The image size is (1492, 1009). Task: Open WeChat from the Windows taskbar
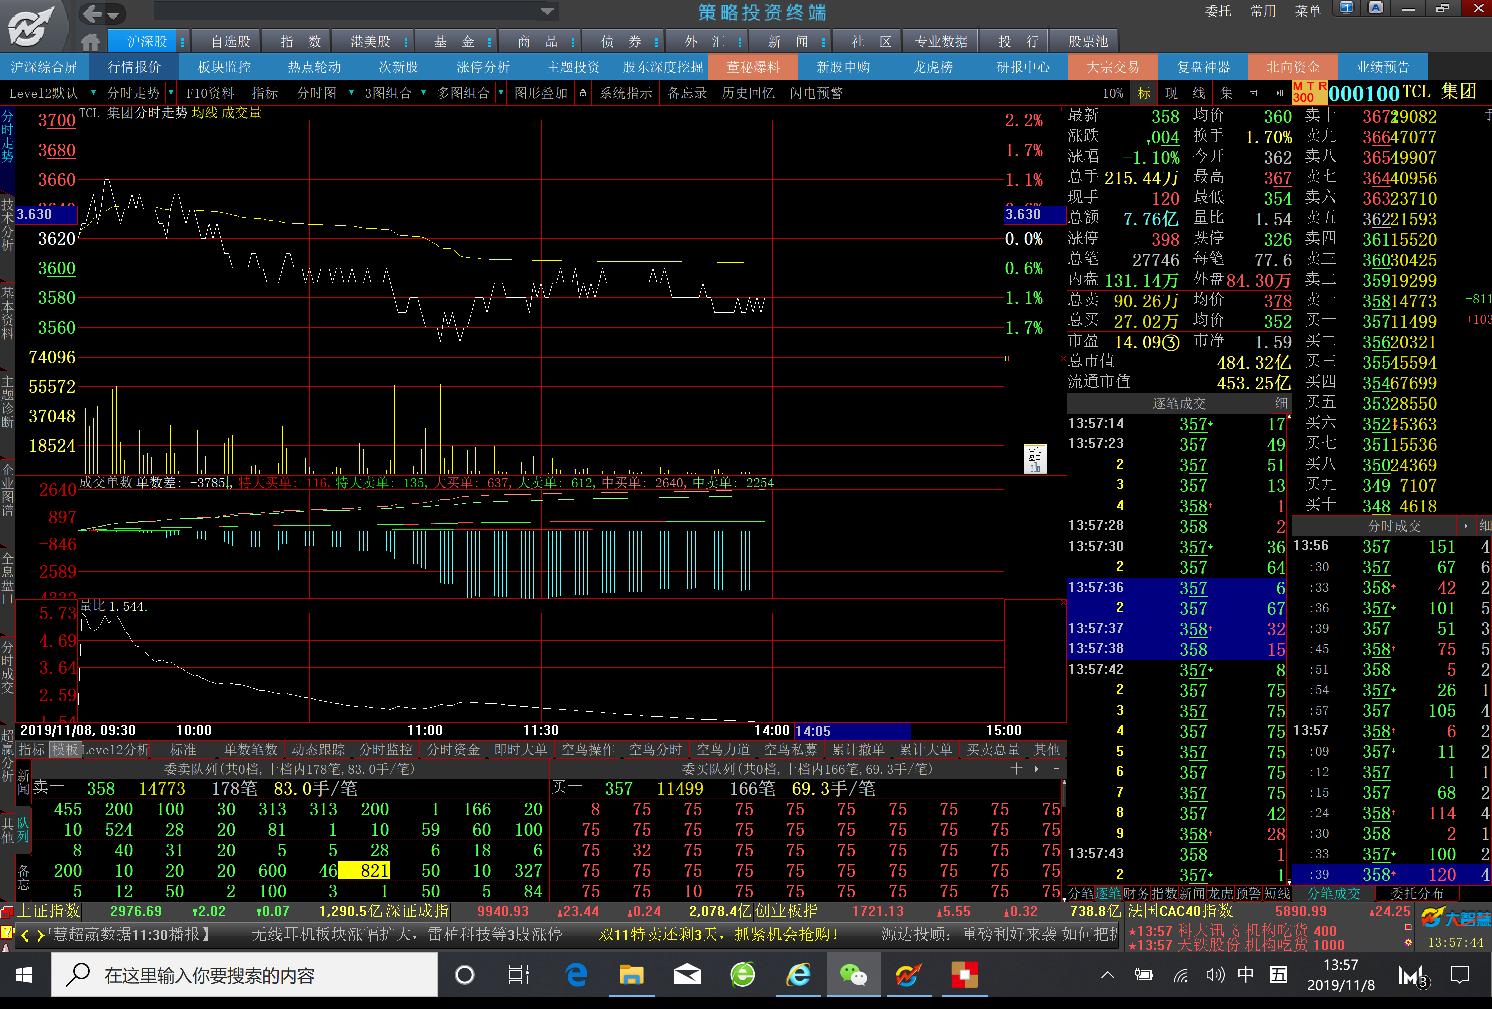coord(852,975)
